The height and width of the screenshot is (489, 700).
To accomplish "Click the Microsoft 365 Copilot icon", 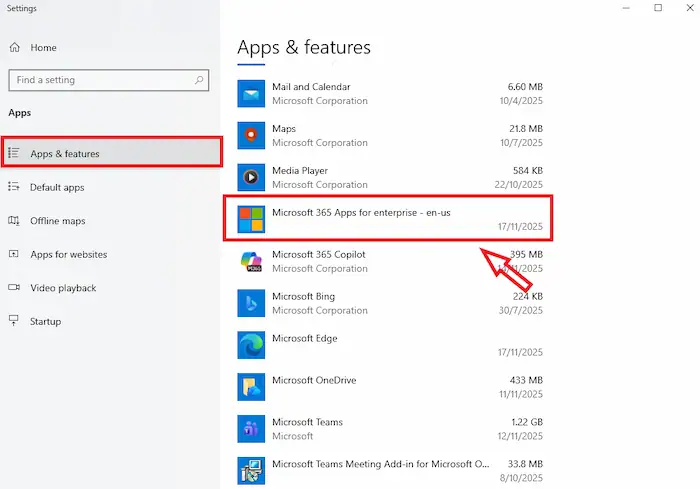I will click(x=250, y=261).
